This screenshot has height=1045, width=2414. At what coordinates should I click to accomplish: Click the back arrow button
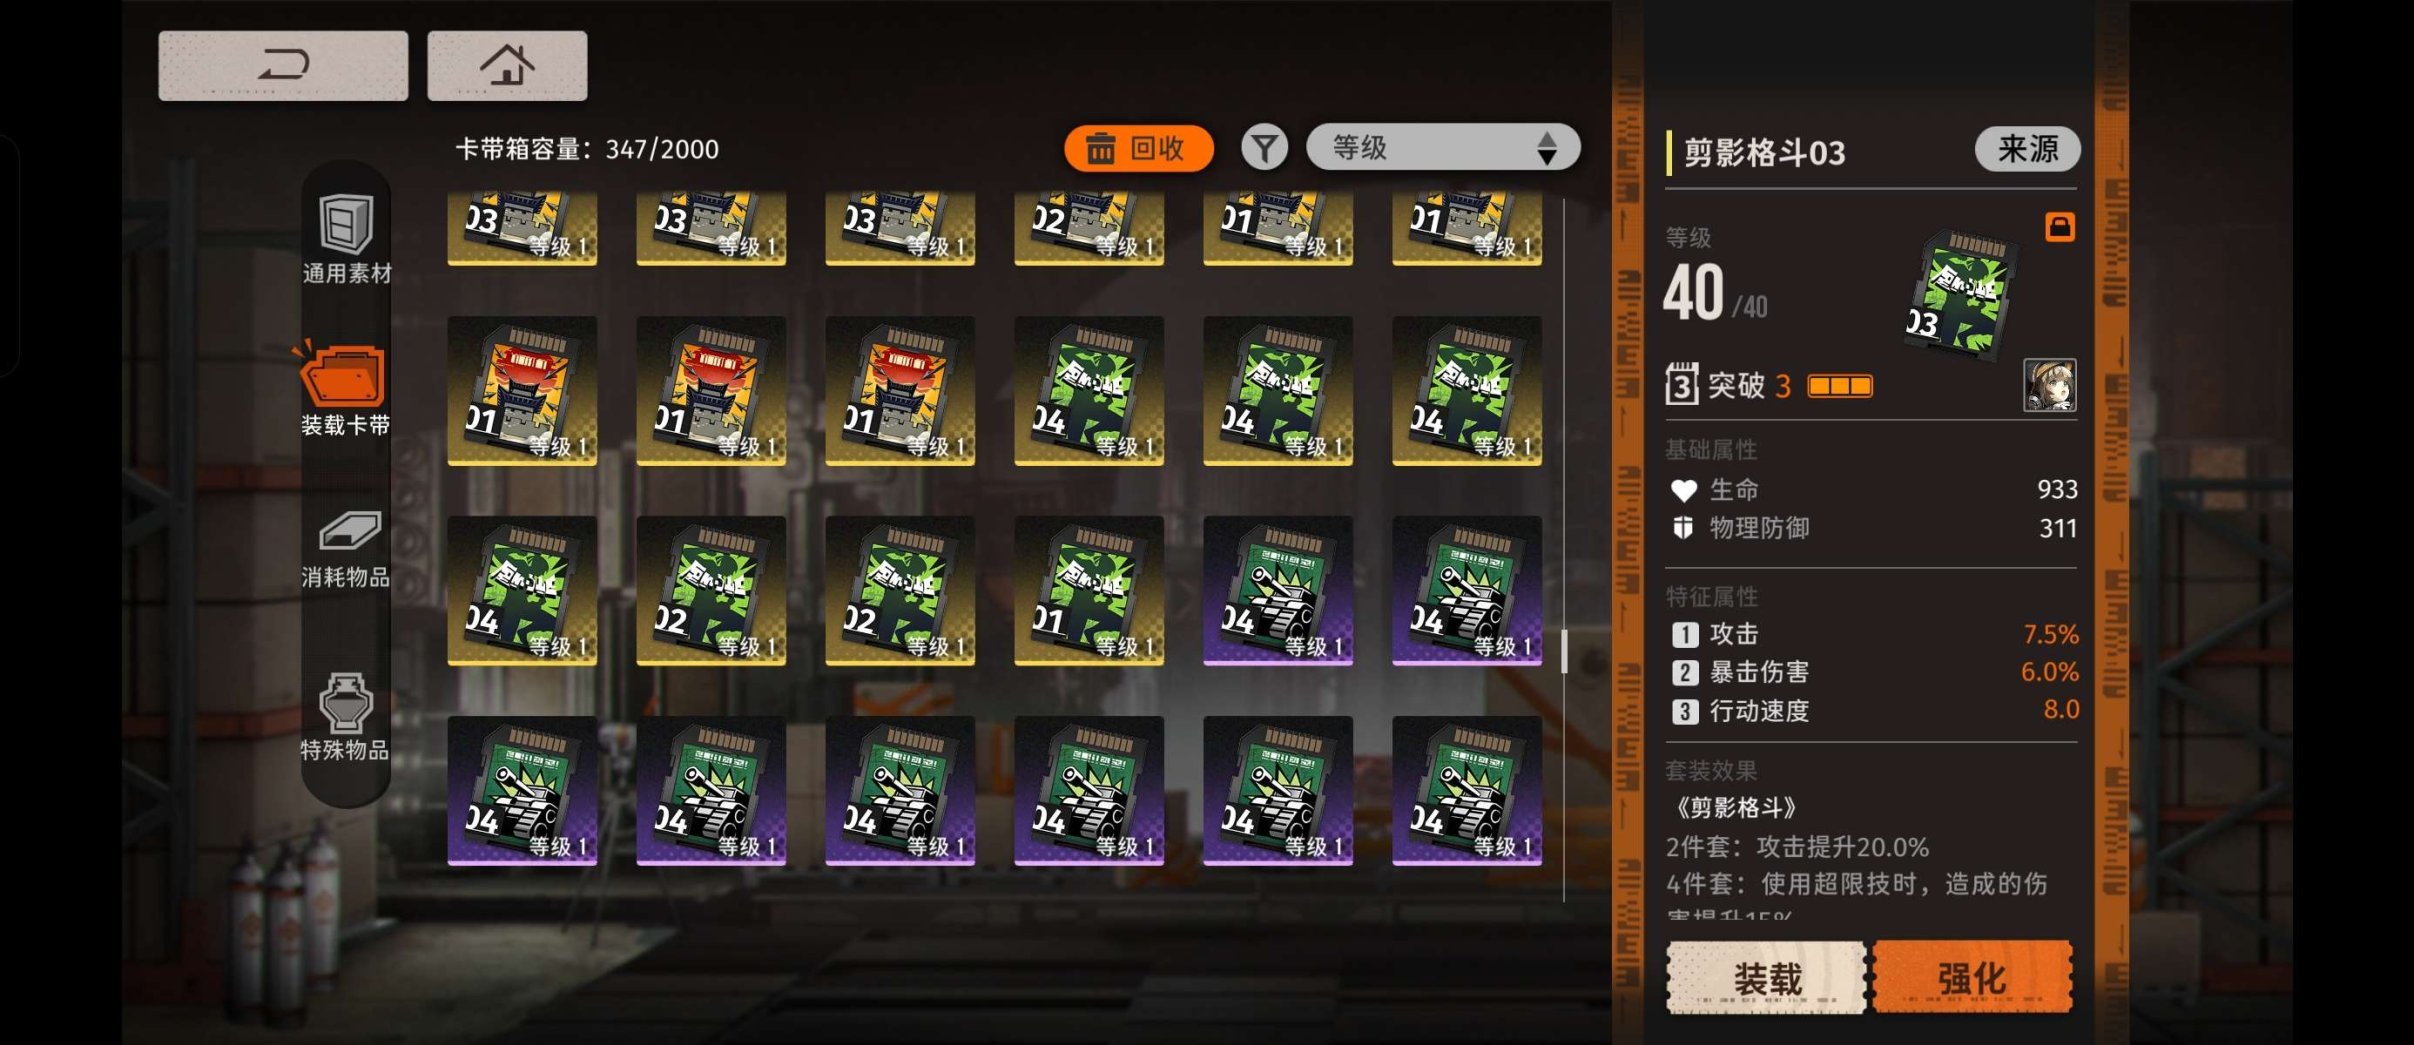point(283,66)
